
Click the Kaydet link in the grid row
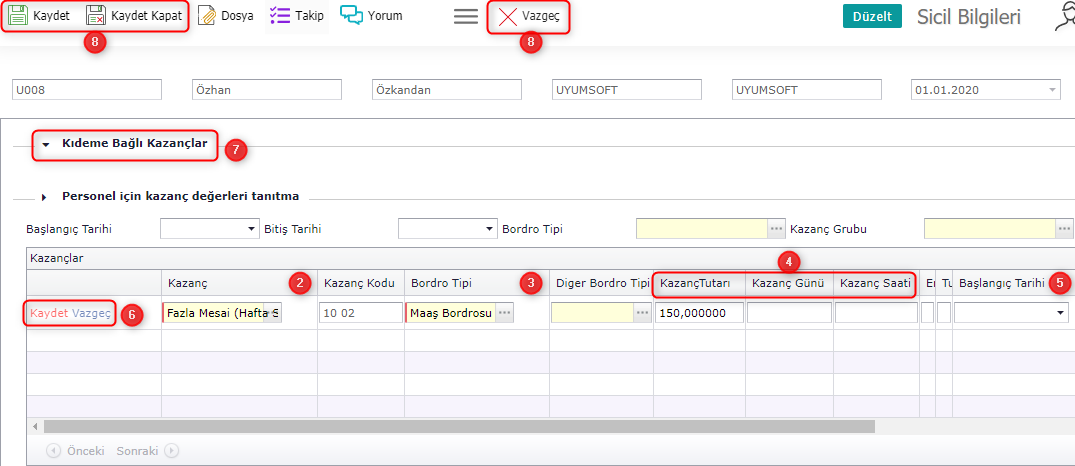[49, 313]
